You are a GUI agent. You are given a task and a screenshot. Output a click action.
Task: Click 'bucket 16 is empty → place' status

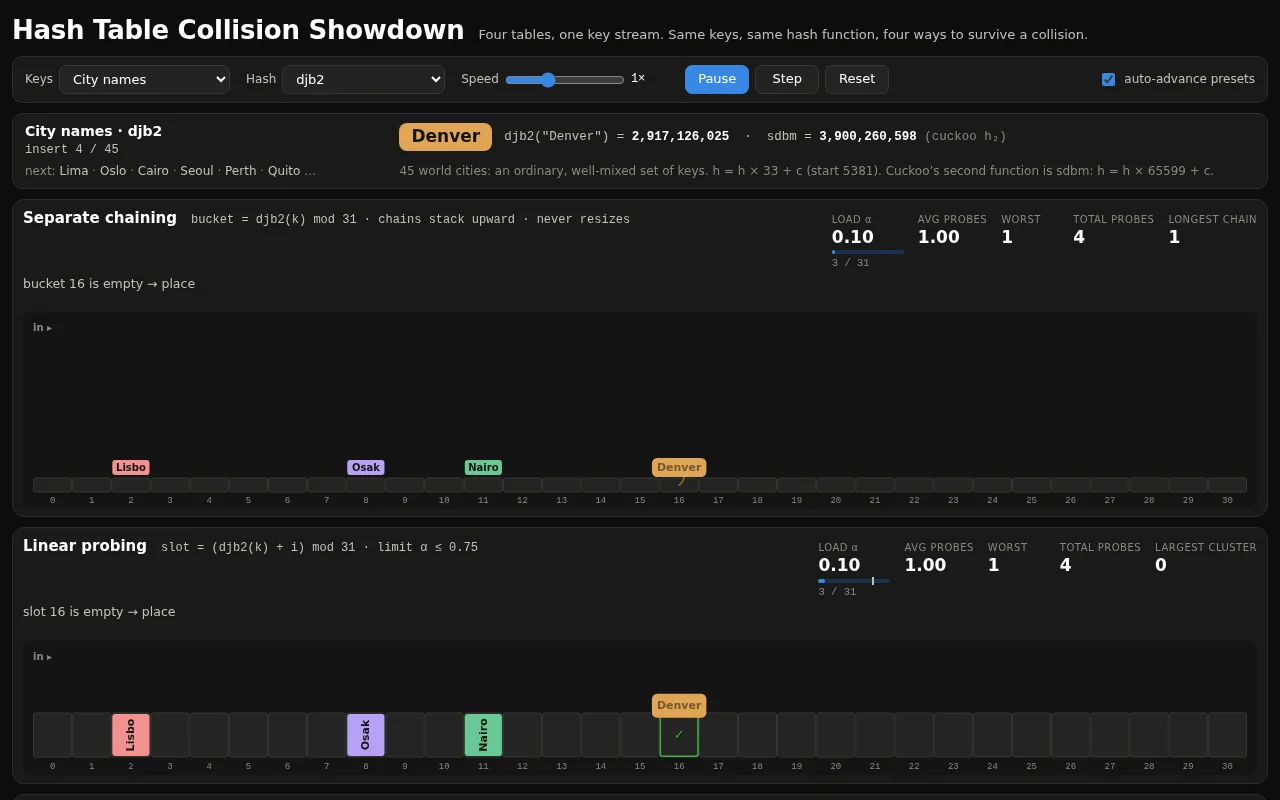(109, 284)
